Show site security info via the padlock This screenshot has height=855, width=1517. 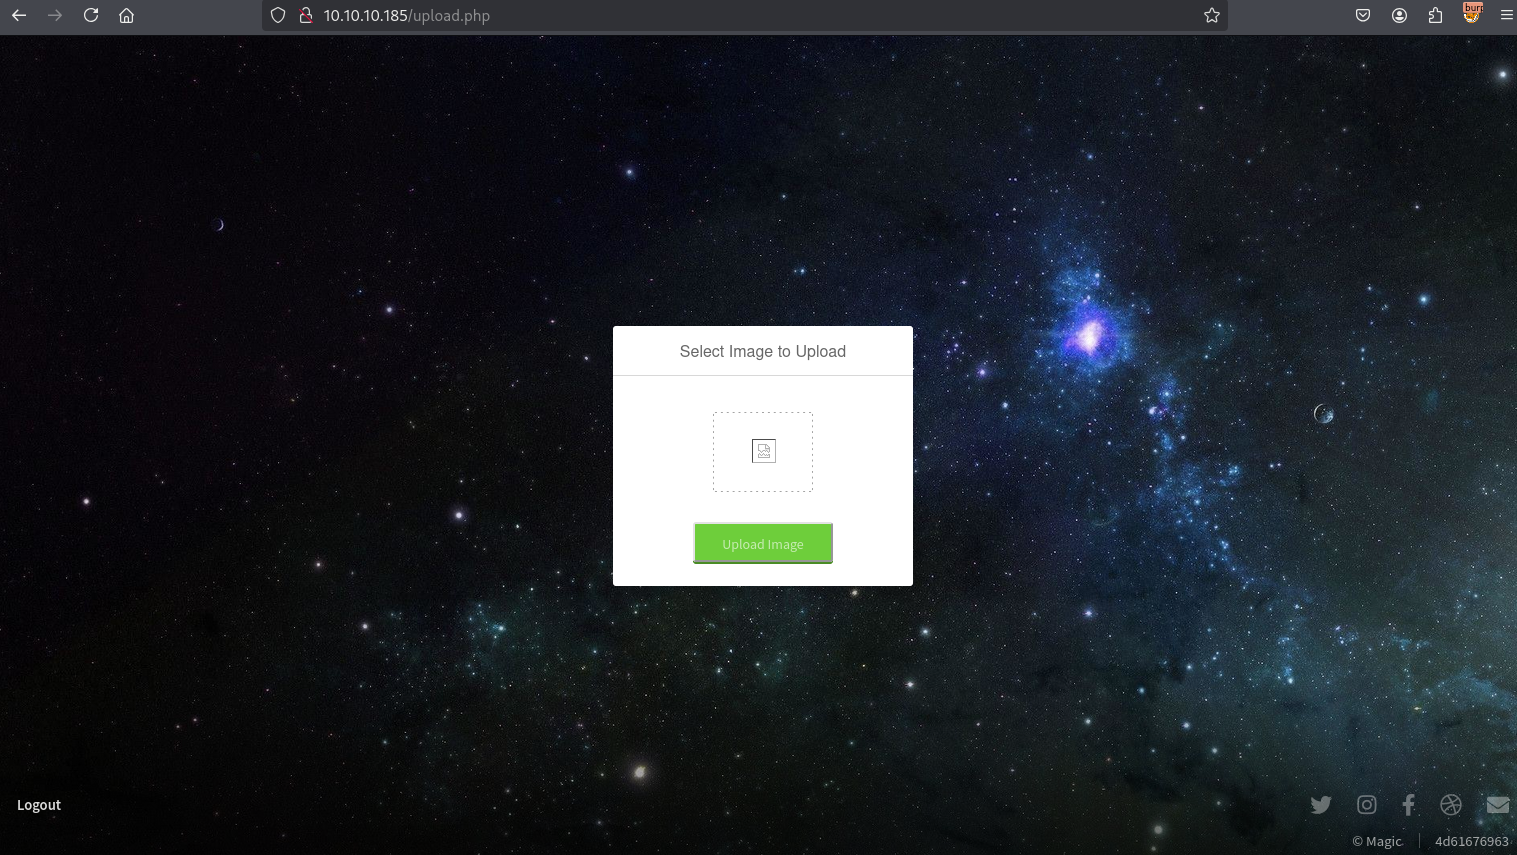point(306,15)
